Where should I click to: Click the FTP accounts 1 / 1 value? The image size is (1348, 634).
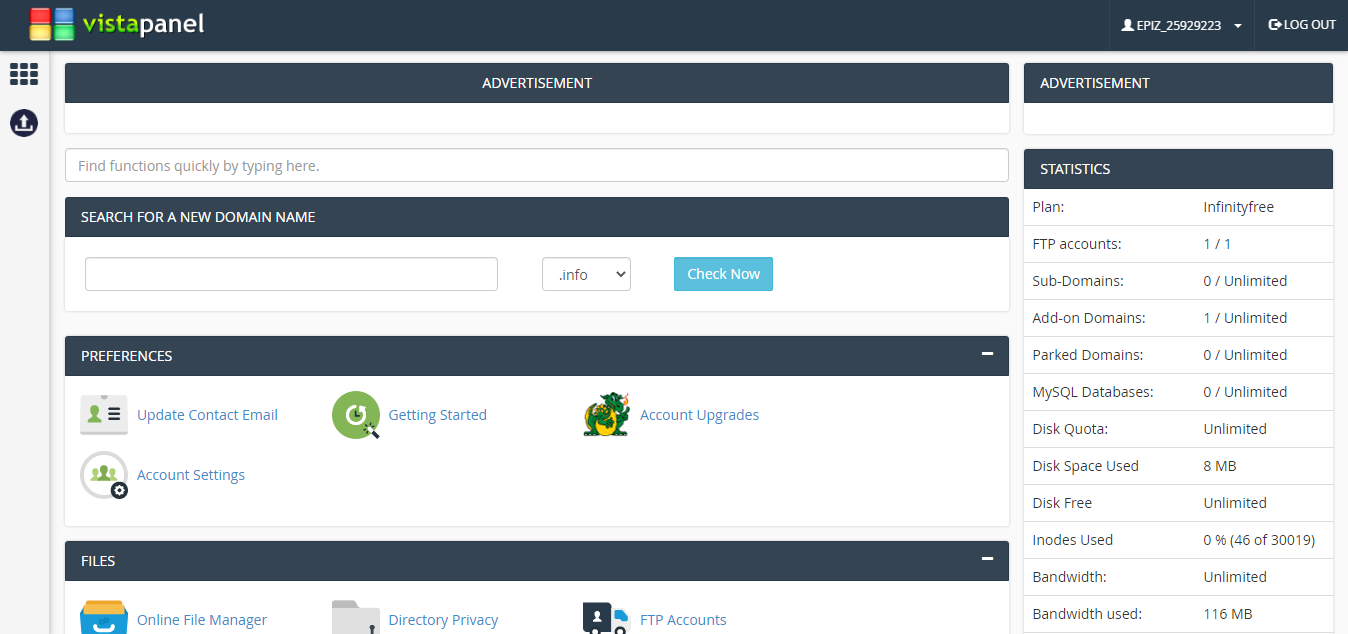click(1217, 244)
